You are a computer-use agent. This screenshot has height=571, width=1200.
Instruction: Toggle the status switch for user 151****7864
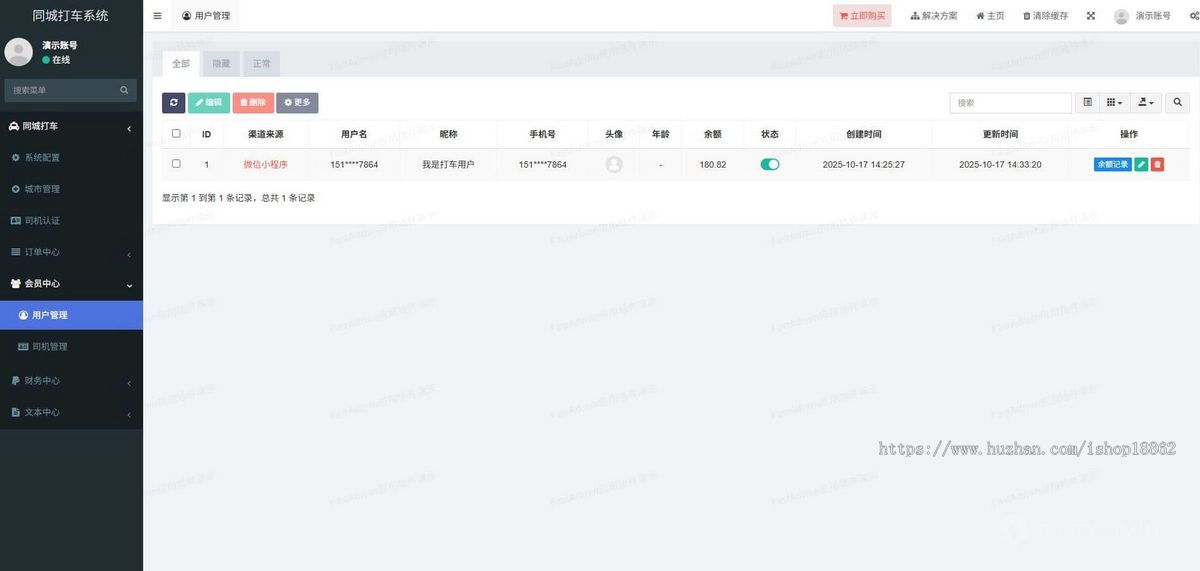point(770,164)
